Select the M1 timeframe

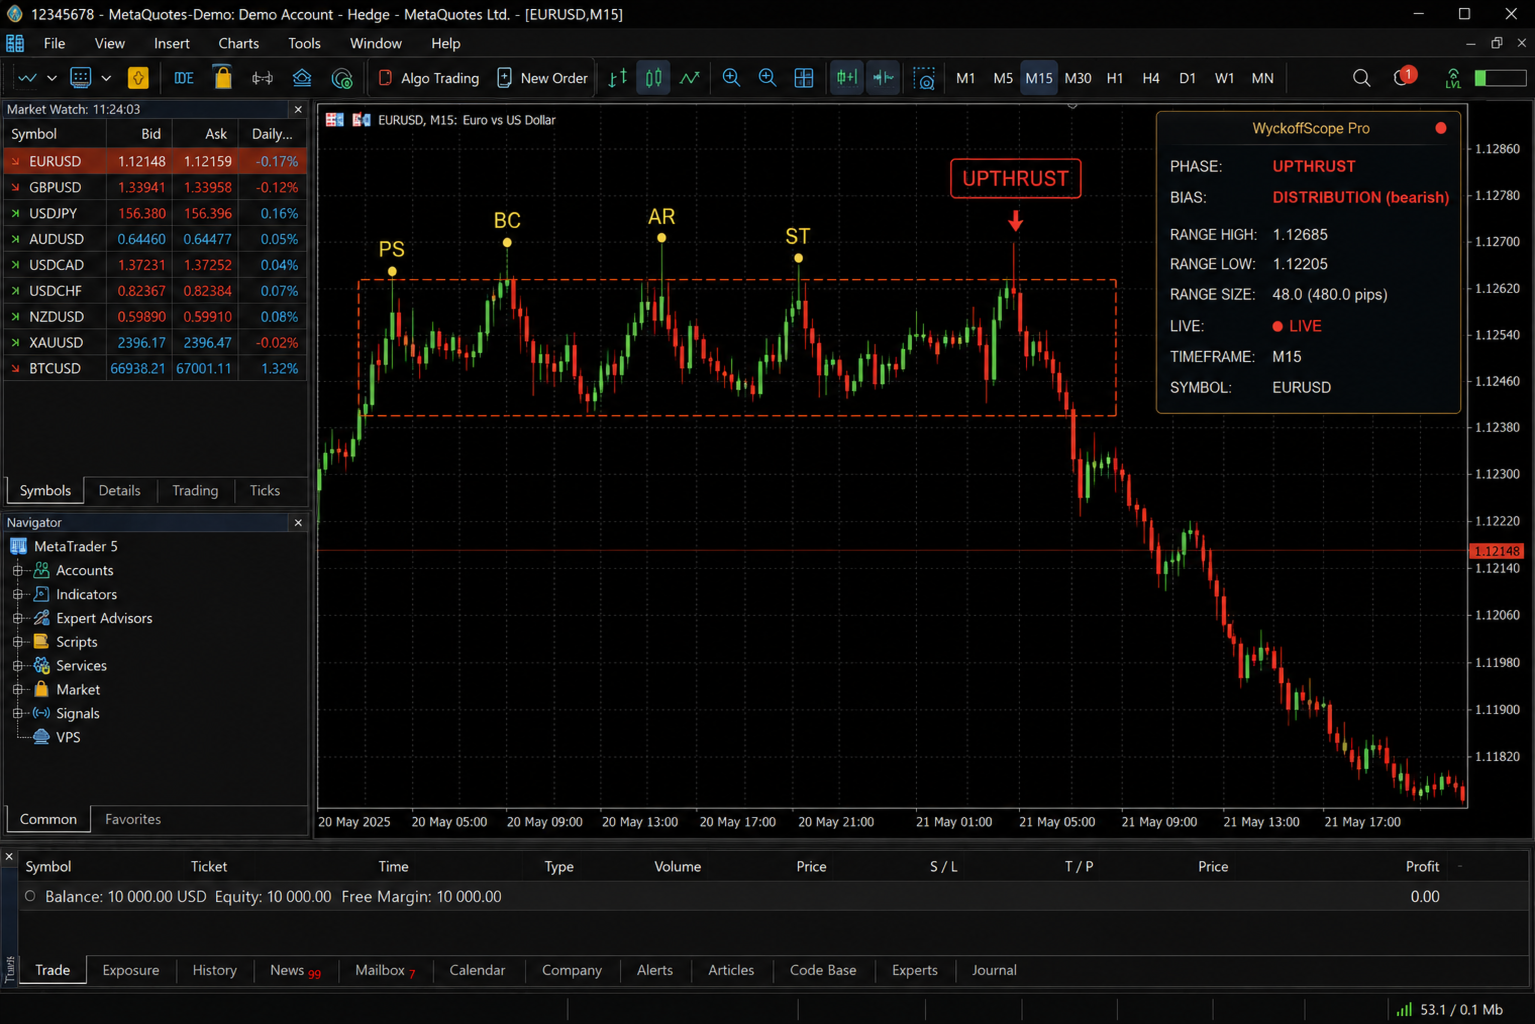point(966,78)
